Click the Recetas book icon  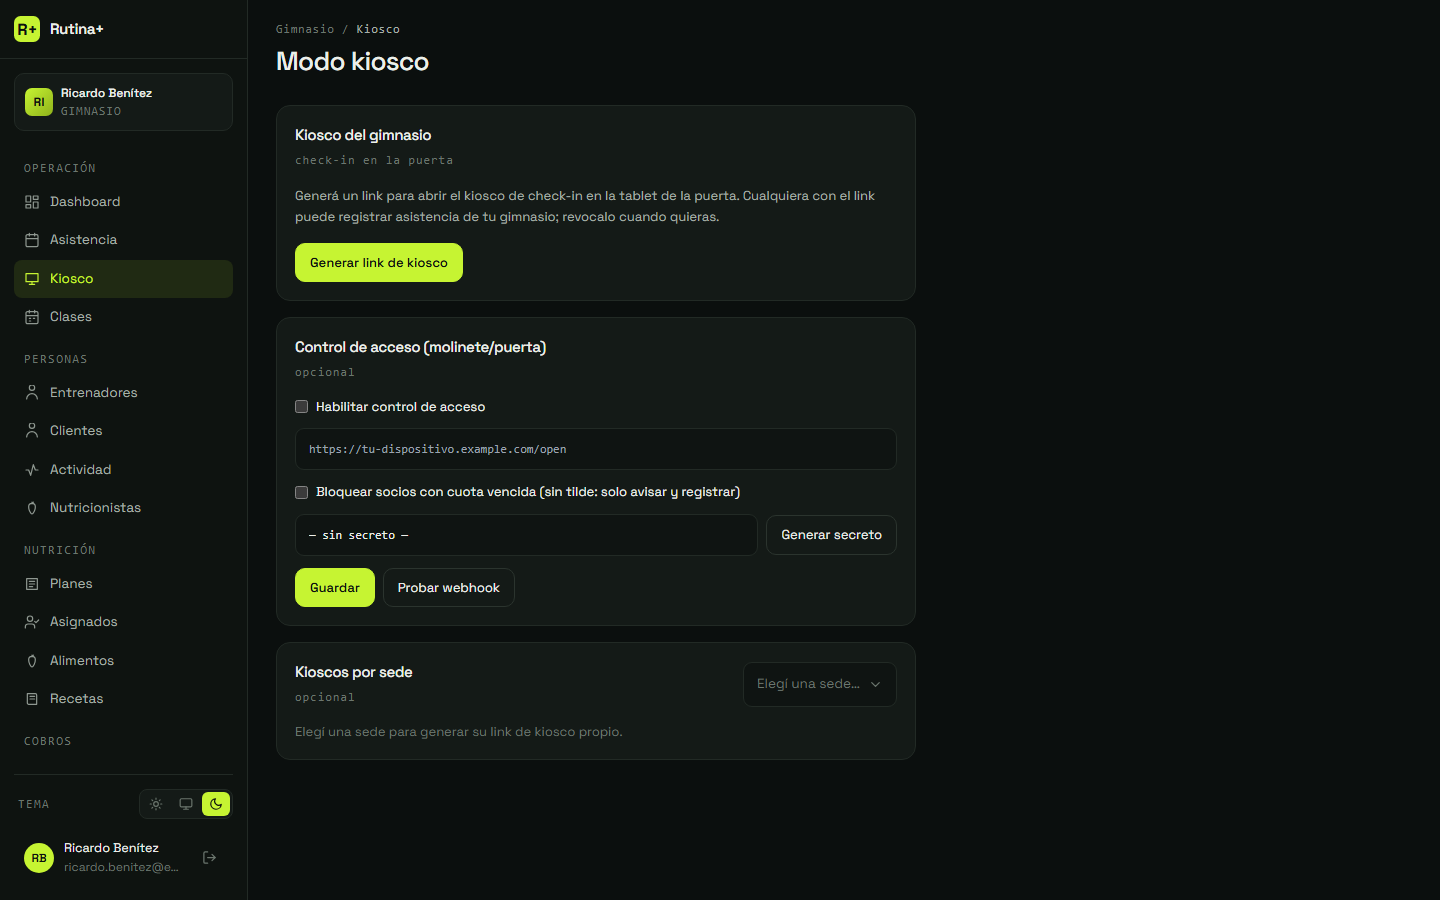[x=32, y=699]
